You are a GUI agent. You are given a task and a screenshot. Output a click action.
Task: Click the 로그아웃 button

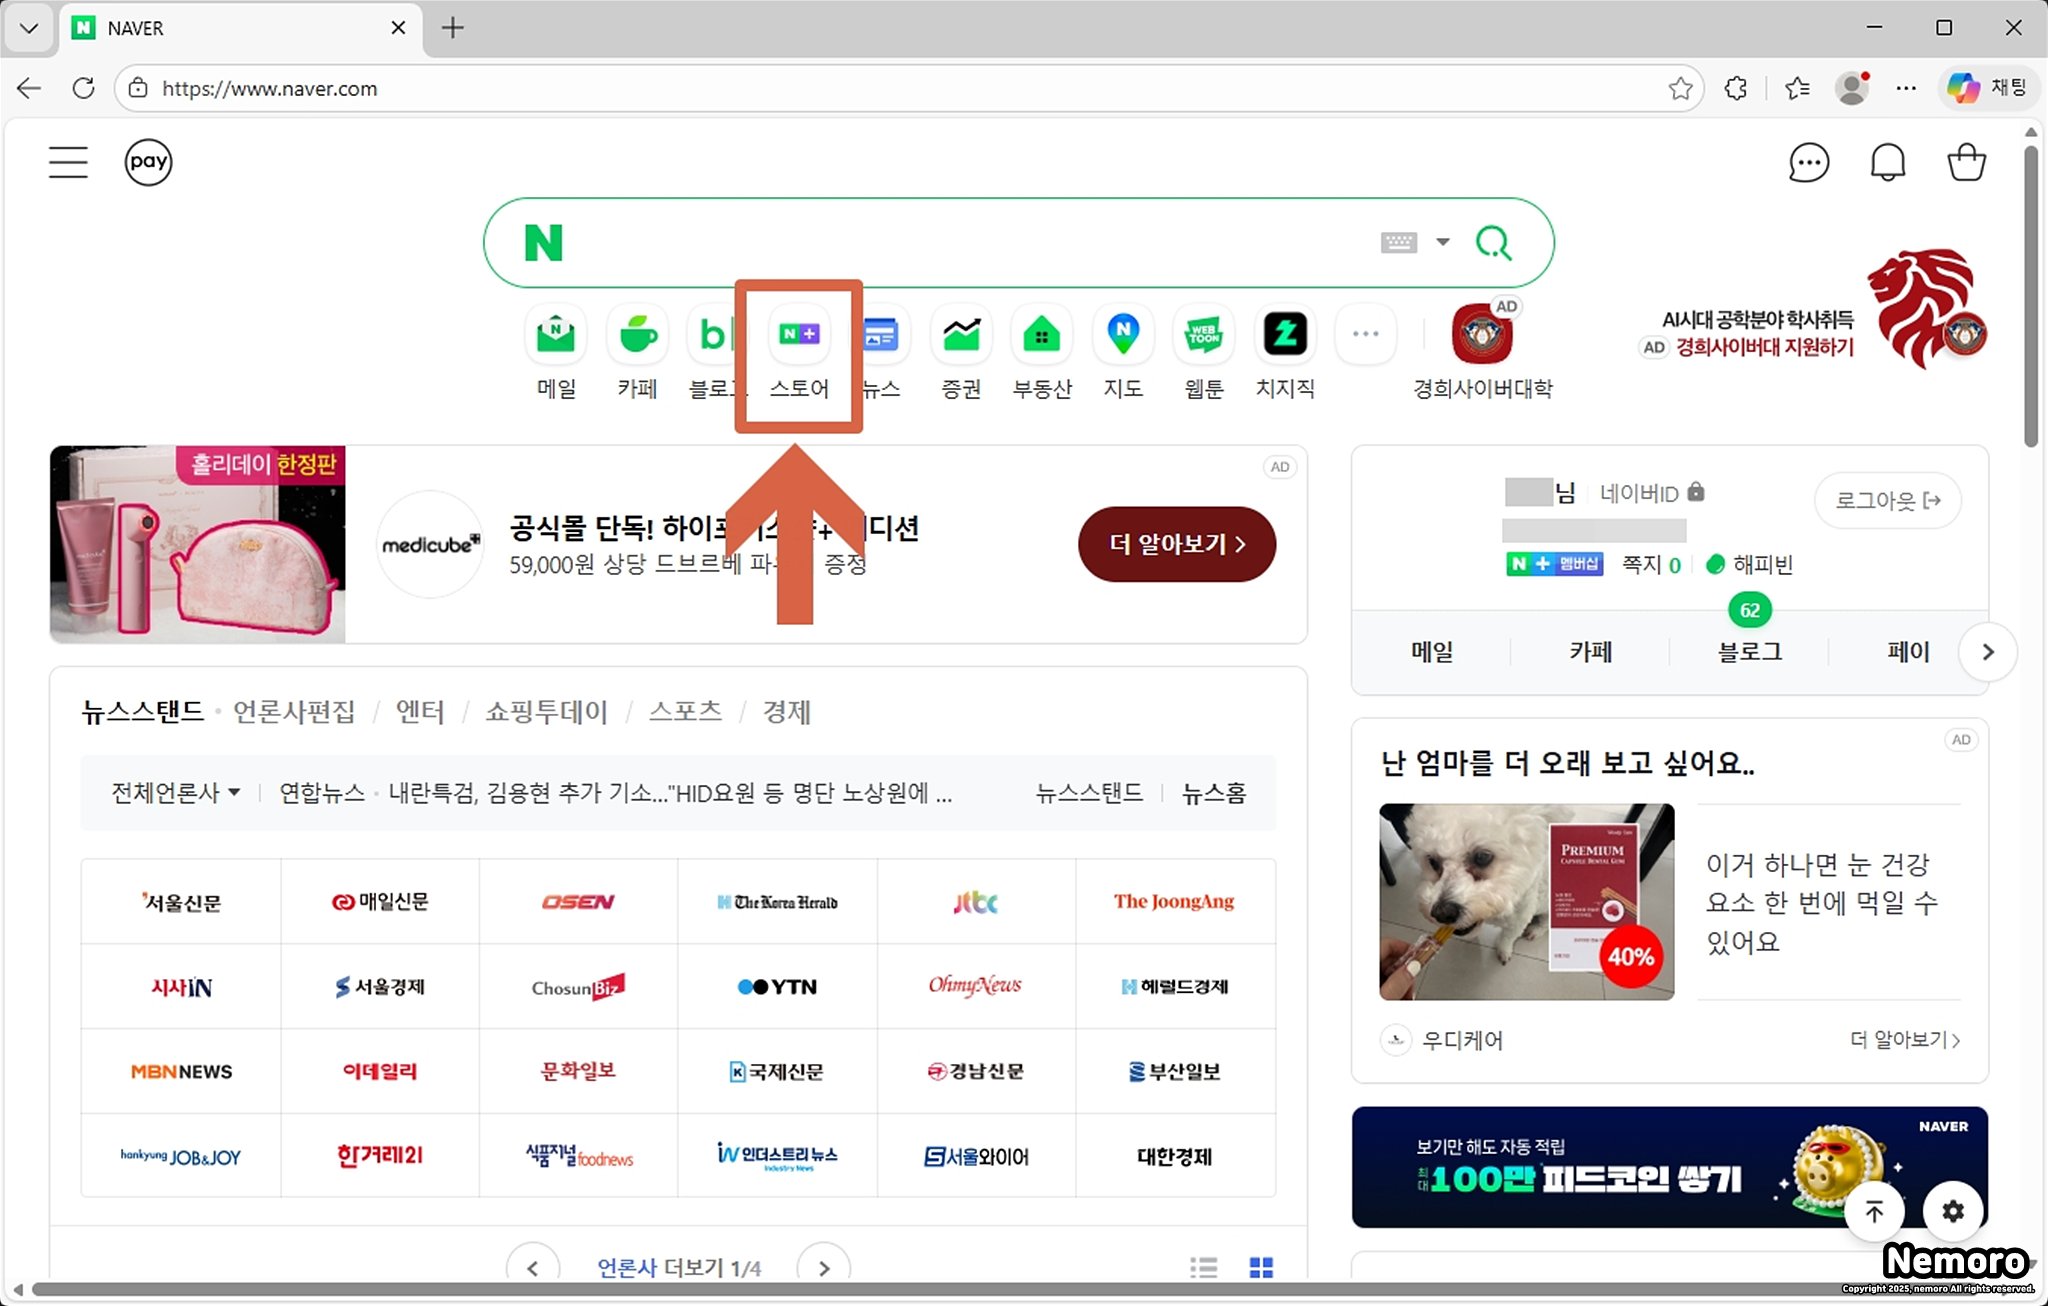[x=1887, y=500]
